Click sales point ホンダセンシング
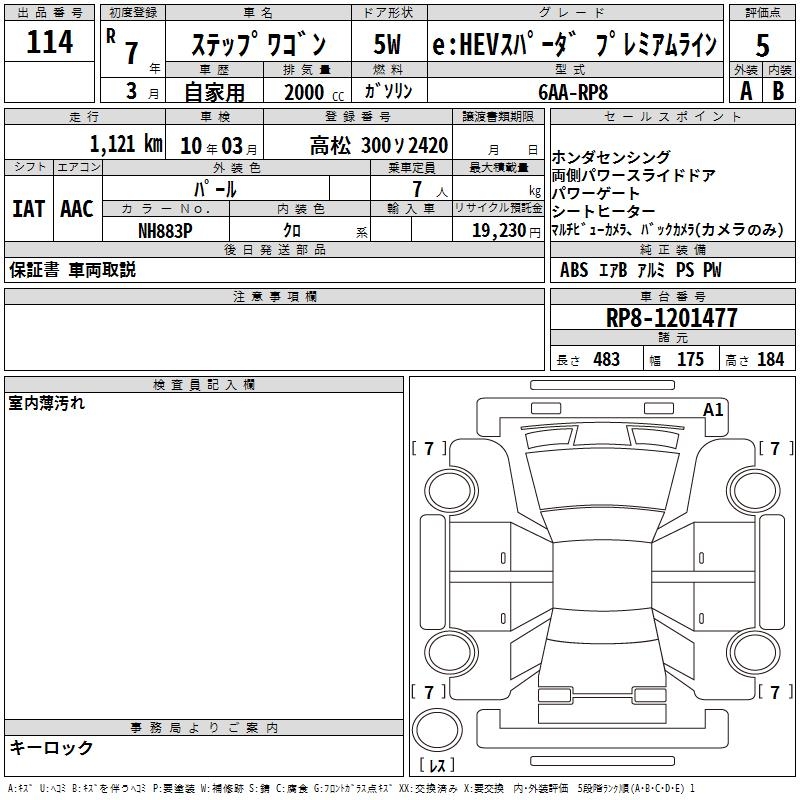The width and height of the screenshot is (800, 800). point(611,157)
